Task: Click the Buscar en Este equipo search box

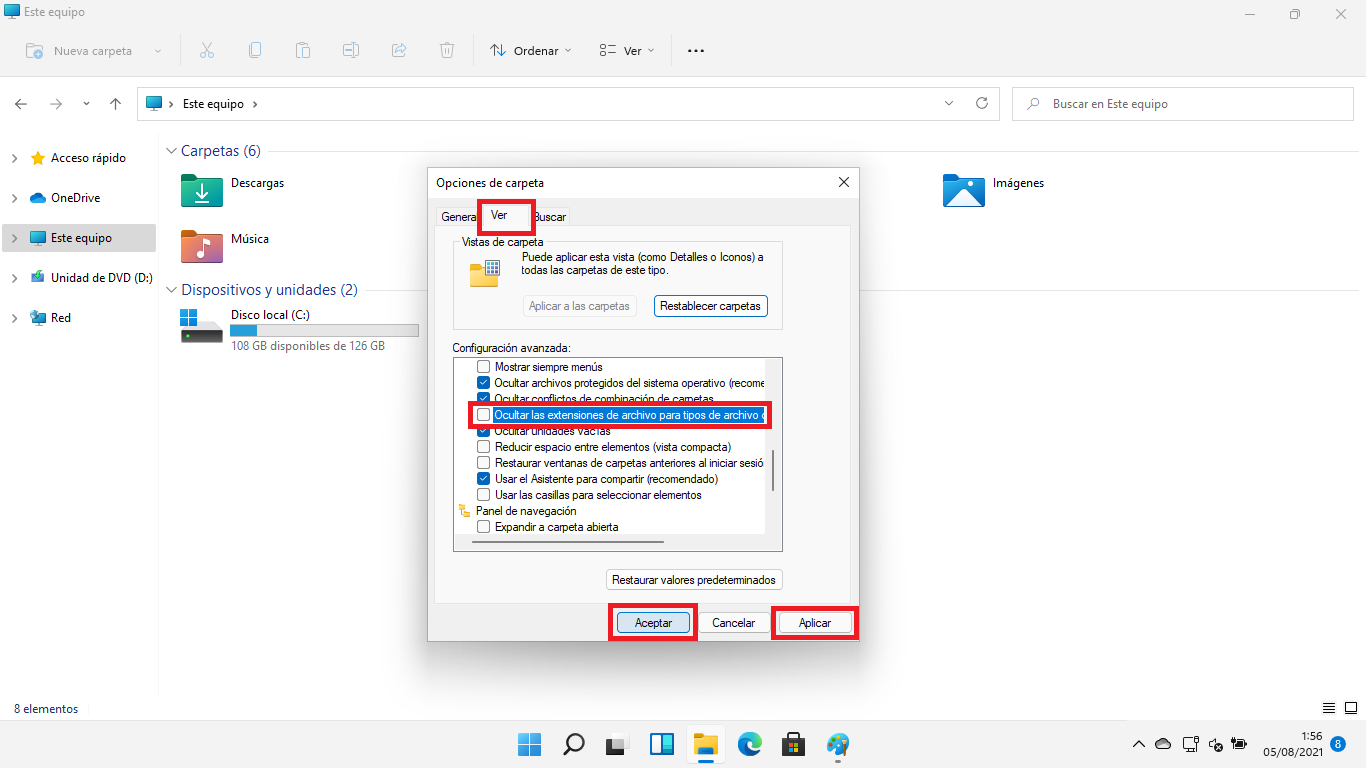Action: point(1182,103)
